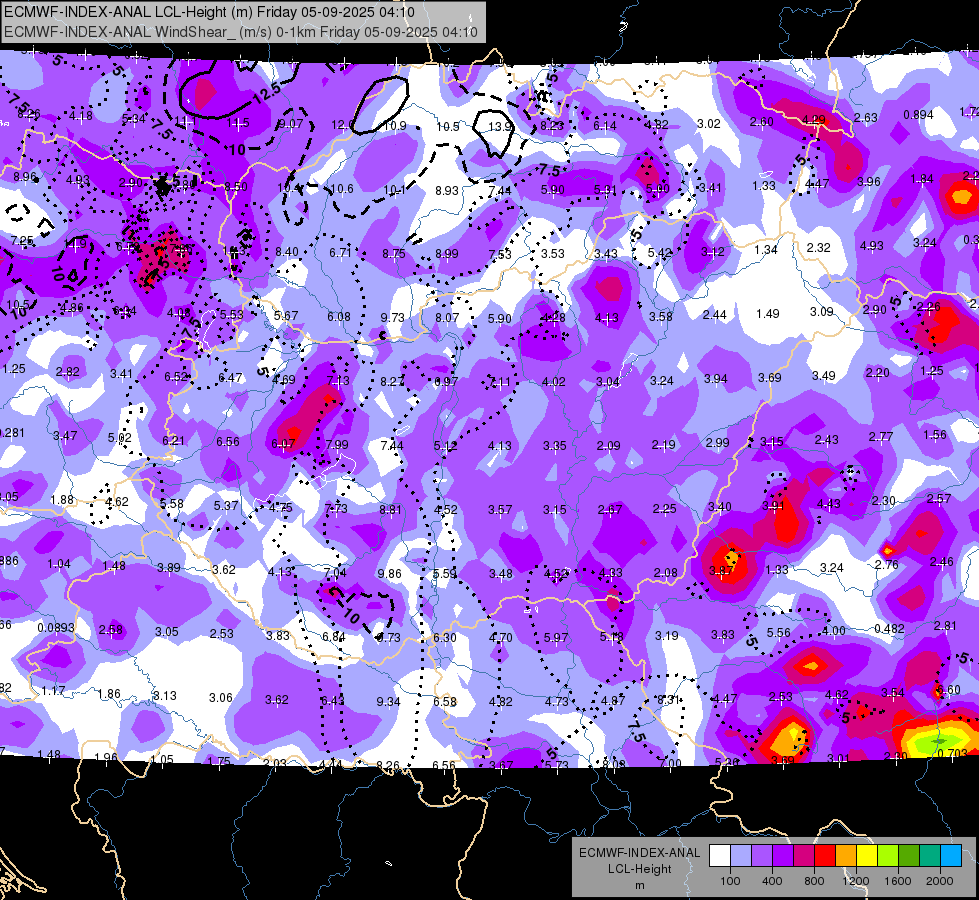Click the wind shear value 5.56

click(x=779, y=633)
